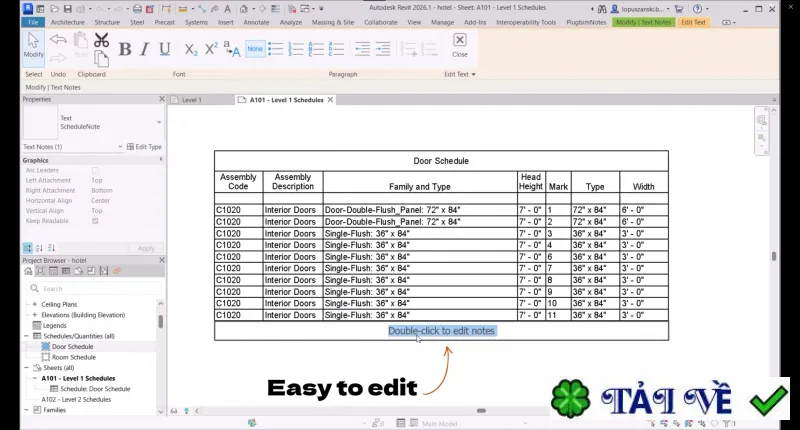Toggle Italic text formatting
Viewport: 800px width, 430px height.
(145, 49)
